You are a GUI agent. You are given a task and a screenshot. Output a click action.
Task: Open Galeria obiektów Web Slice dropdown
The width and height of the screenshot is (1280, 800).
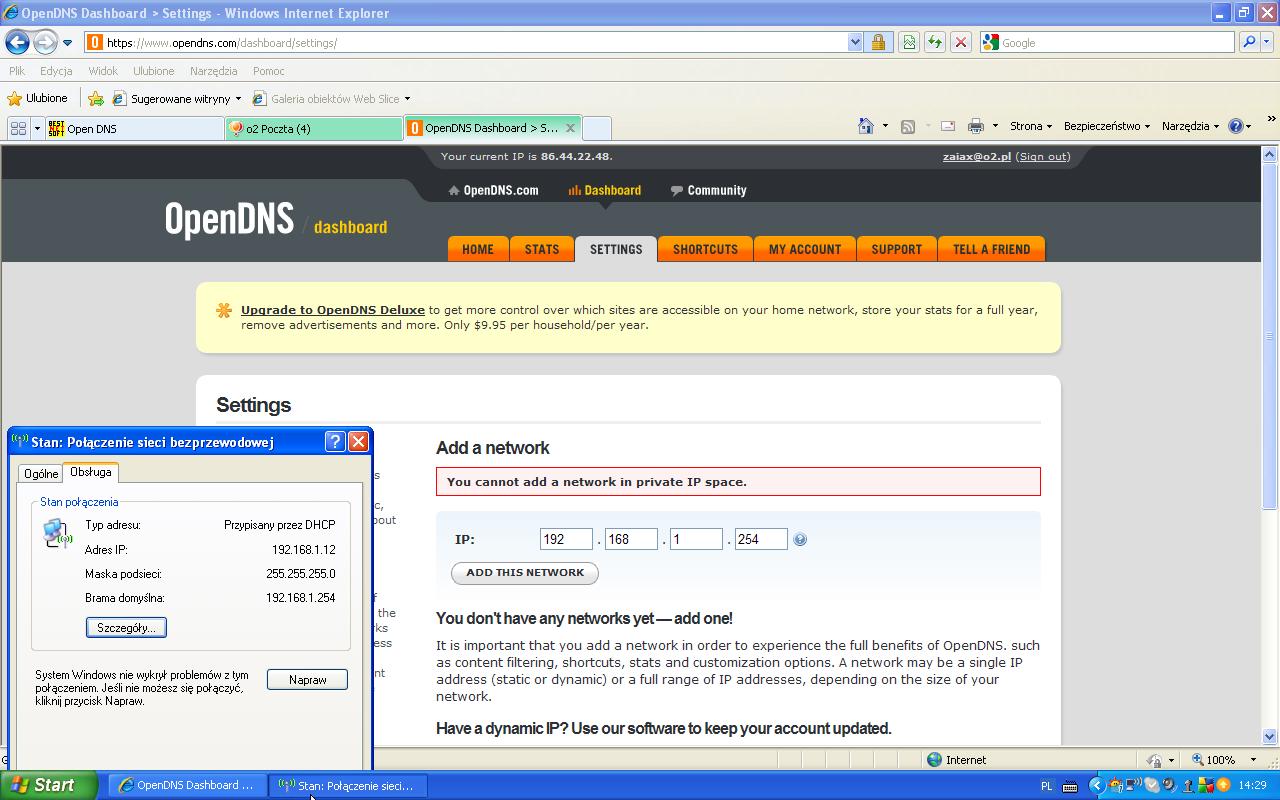[x=332, y=98]
